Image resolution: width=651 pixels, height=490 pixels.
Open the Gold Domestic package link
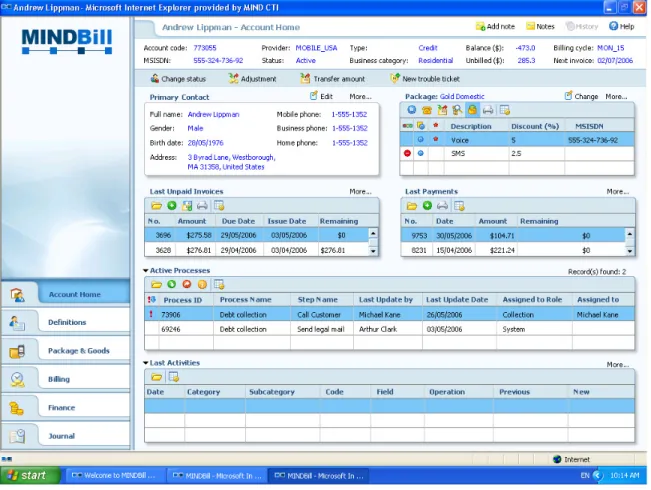(462, 96)
